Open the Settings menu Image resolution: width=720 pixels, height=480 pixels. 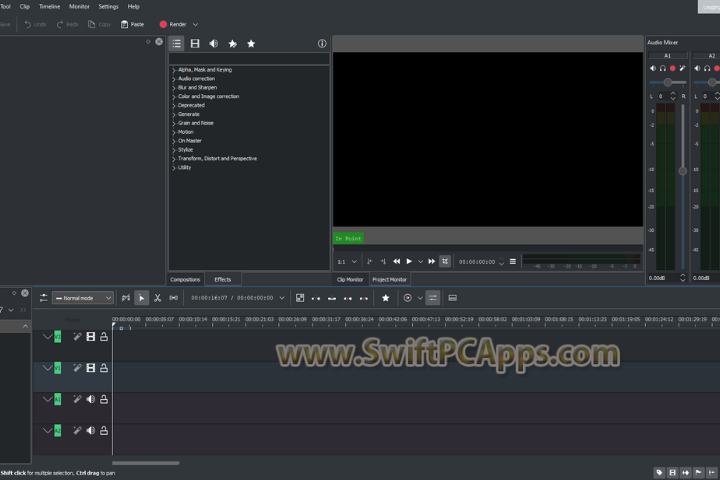108,6
